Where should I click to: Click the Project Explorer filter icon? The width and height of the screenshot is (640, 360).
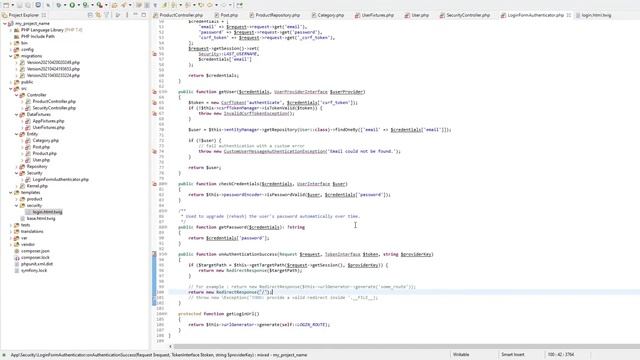[x=107, y=15]
